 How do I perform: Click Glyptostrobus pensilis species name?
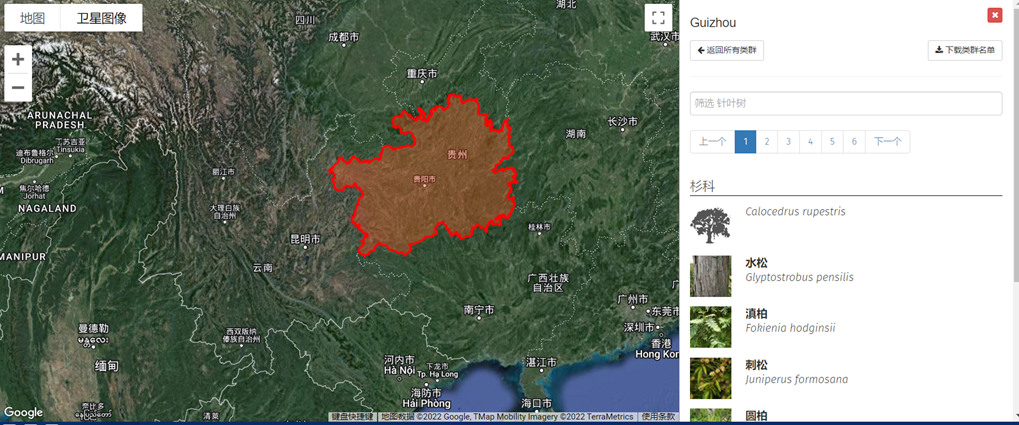(799, 277)
